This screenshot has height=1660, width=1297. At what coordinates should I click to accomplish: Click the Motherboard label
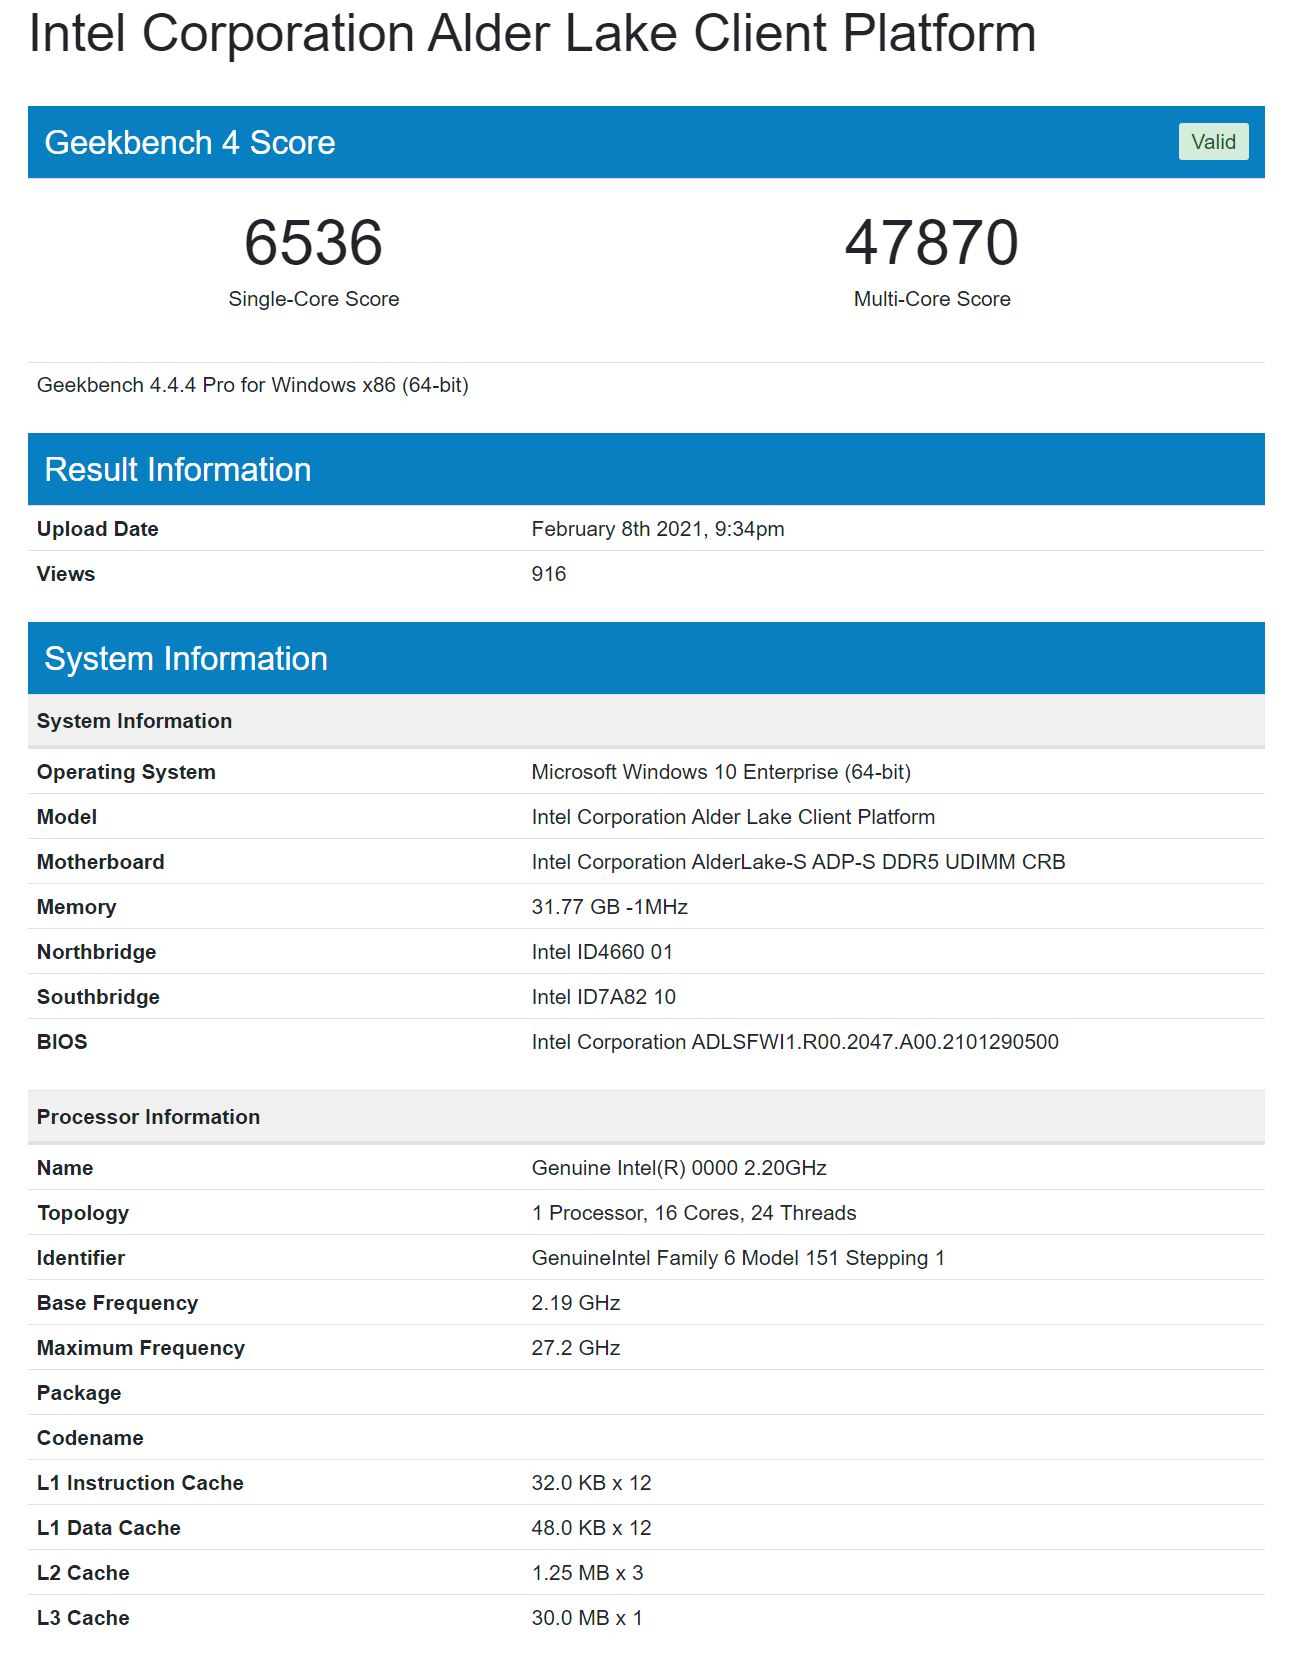pyautogui.click(x=100, y=862)
